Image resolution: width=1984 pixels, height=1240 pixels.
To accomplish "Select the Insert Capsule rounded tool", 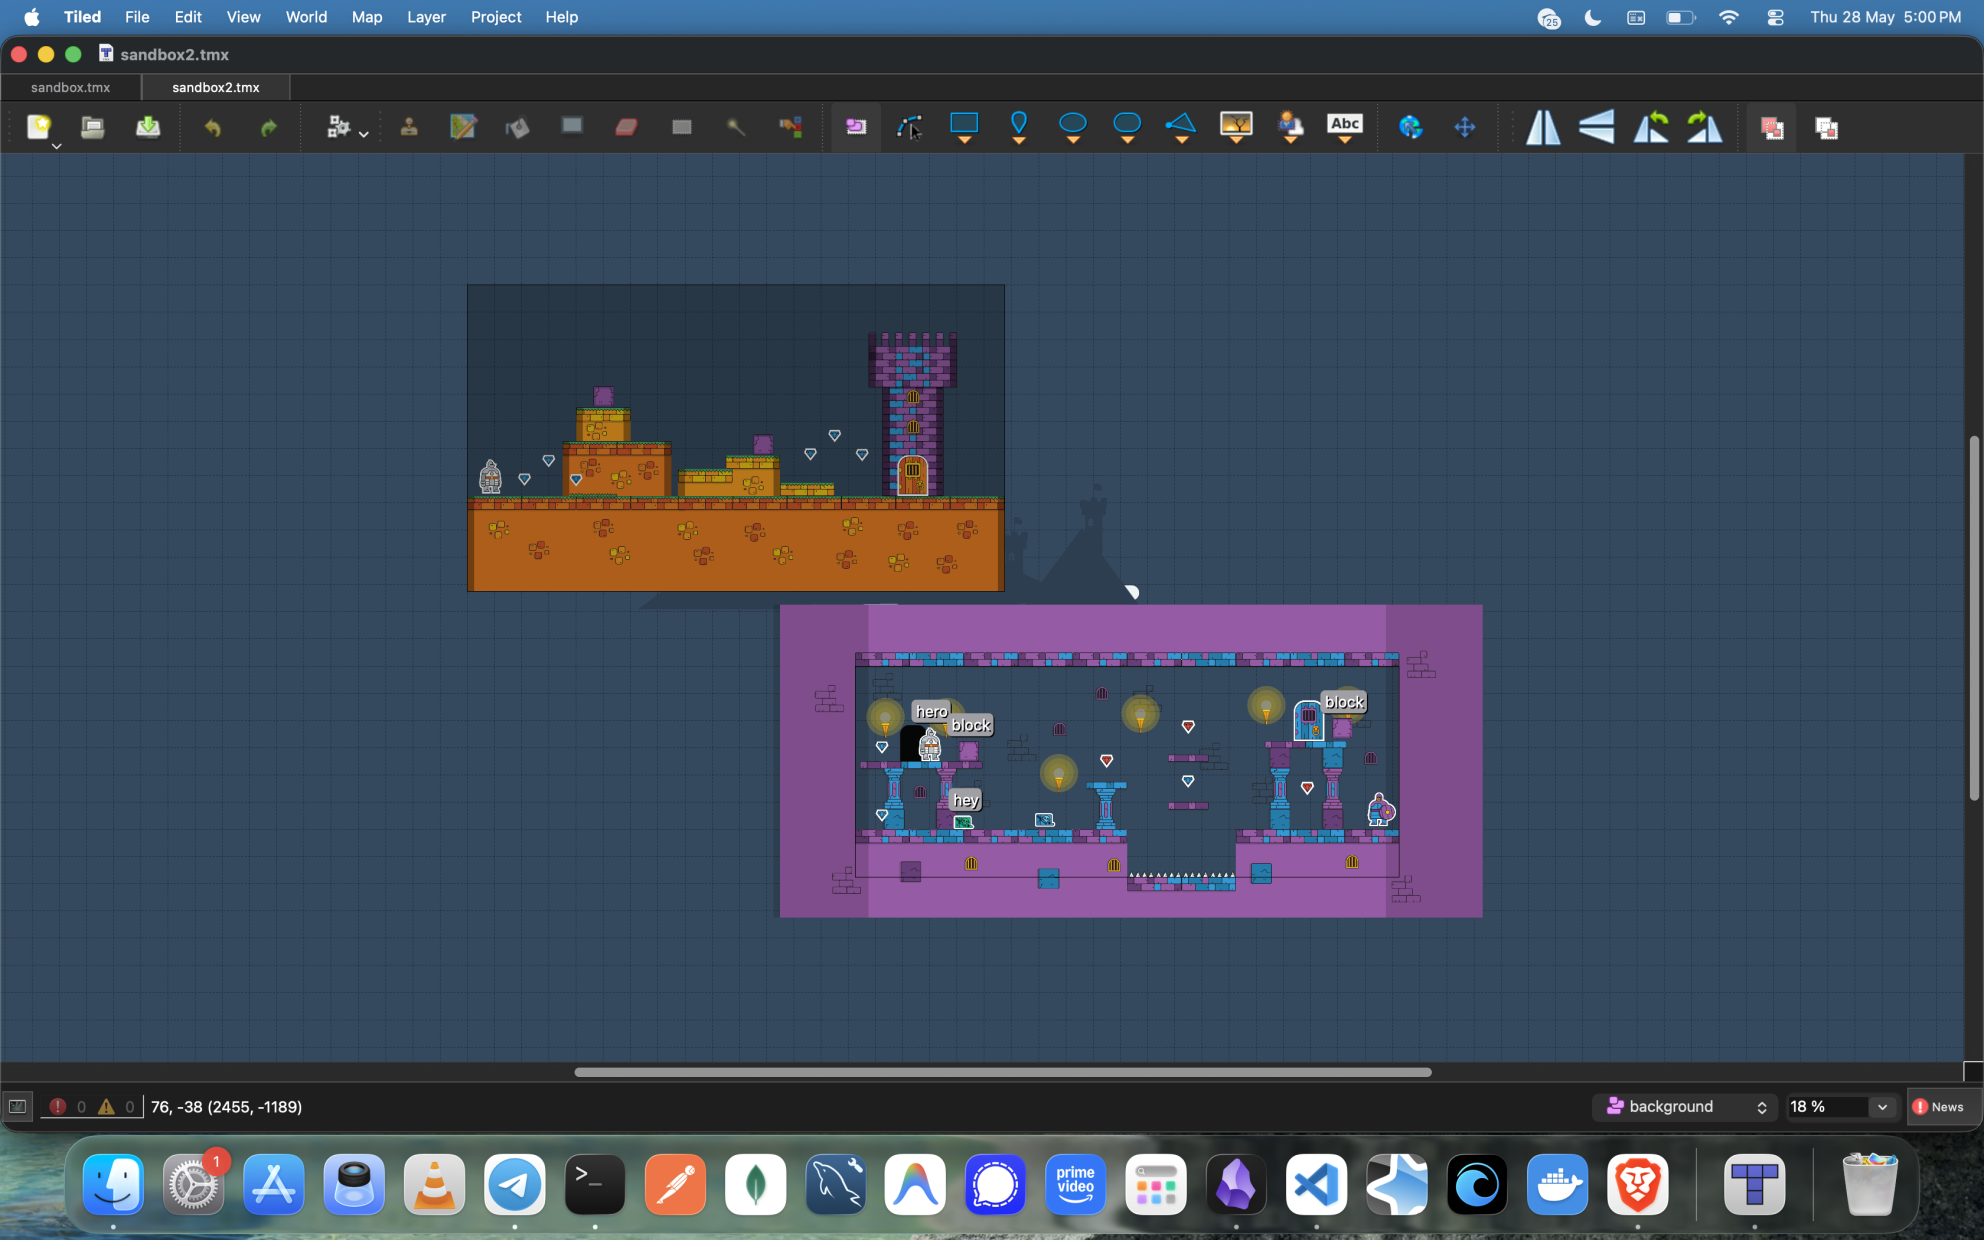I will (x=1127, y=127).
